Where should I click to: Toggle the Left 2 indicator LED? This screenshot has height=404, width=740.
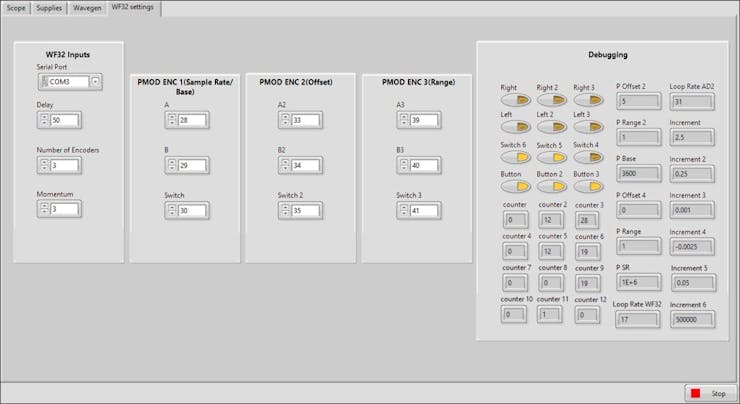(552, 126)
